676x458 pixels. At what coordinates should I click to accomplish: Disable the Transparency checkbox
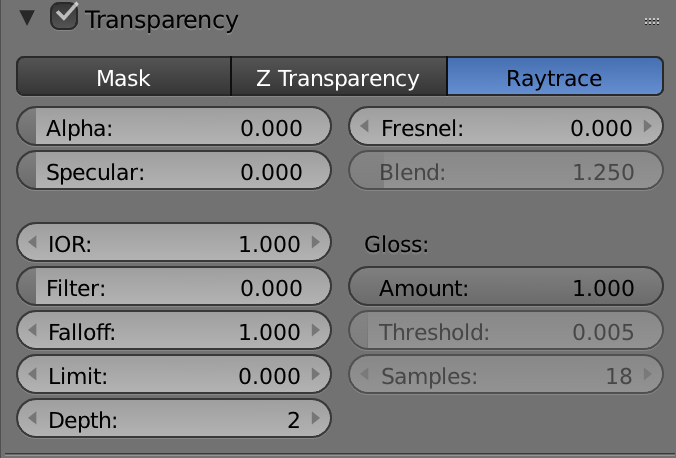(65, 17)
